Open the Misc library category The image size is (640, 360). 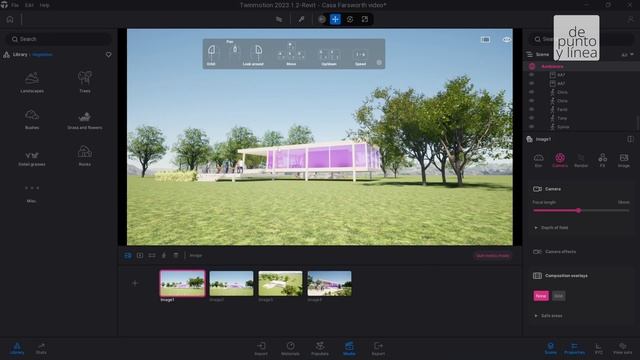coord(32,193)
